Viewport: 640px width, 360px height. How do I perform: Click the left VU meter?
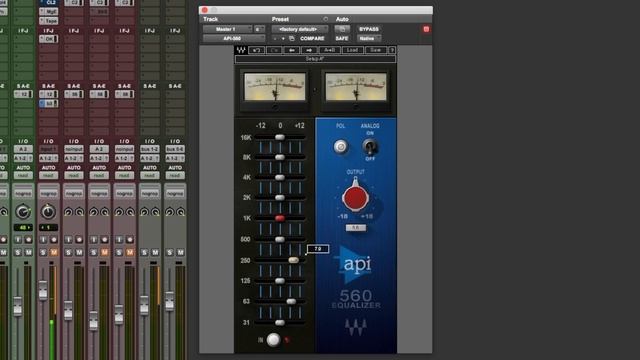(275, 87)
